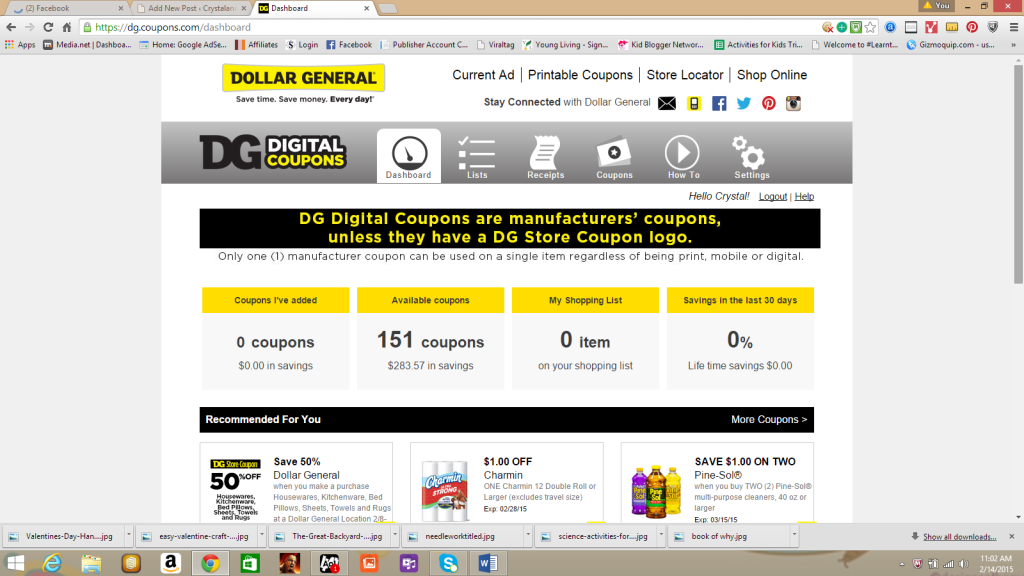Image resolution: width=1024 pixels, height=576 pixels.
Task: Open browser home page
Action: tap(67, 27)
